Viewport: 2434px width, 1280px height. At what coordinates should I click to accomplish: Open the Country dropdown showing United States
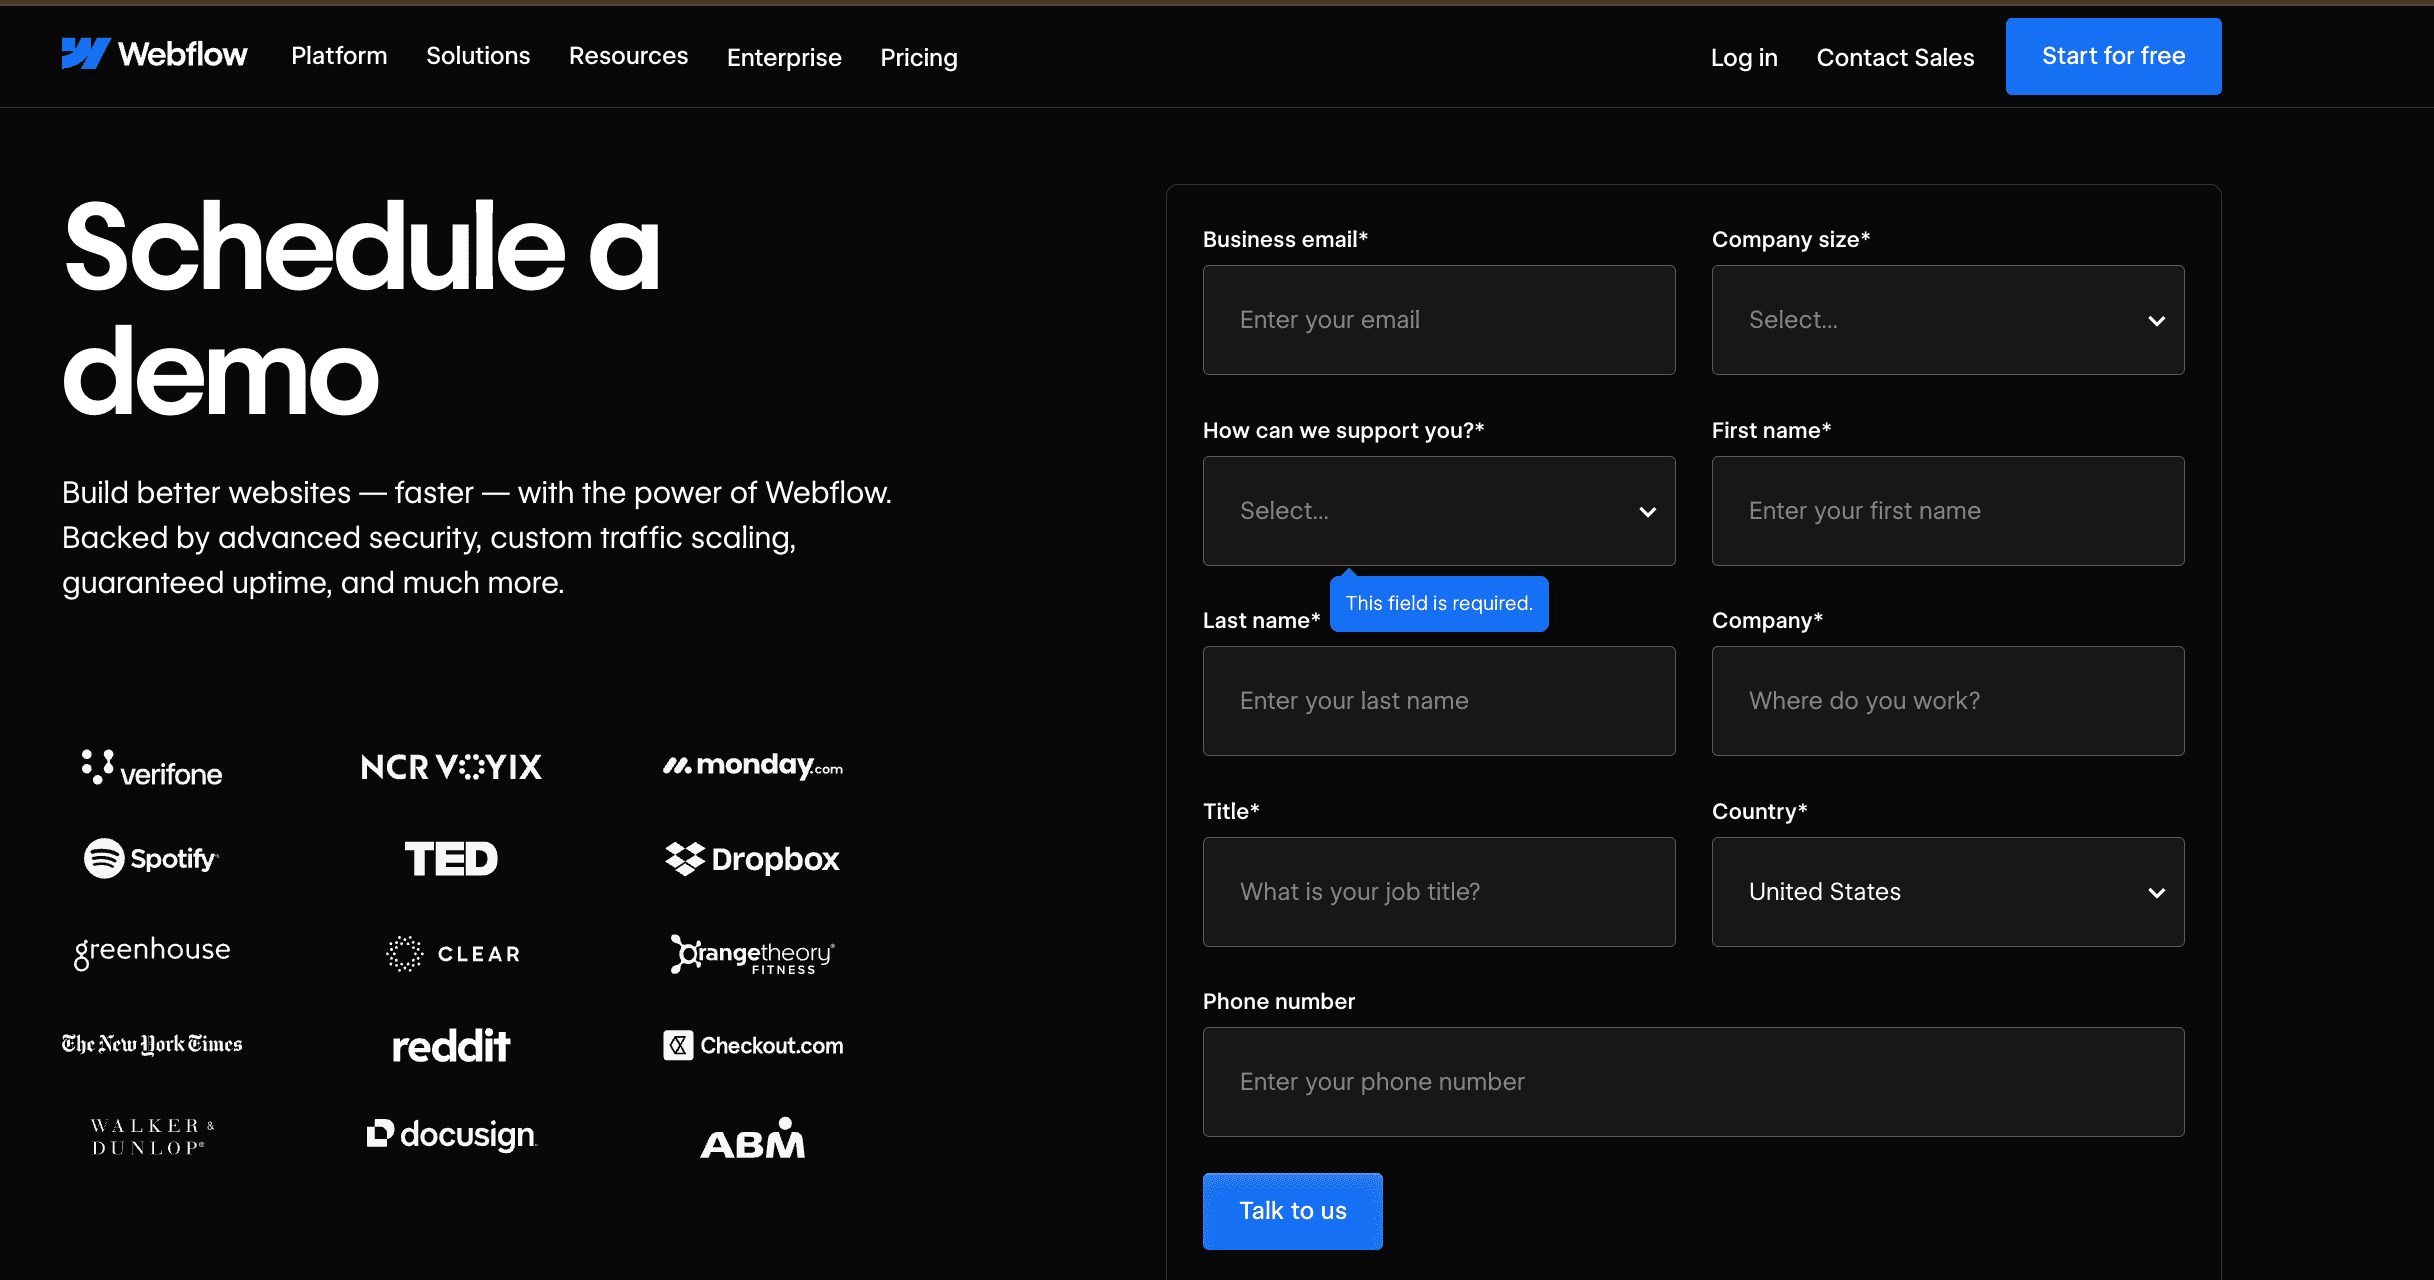tap(1946, 891)
